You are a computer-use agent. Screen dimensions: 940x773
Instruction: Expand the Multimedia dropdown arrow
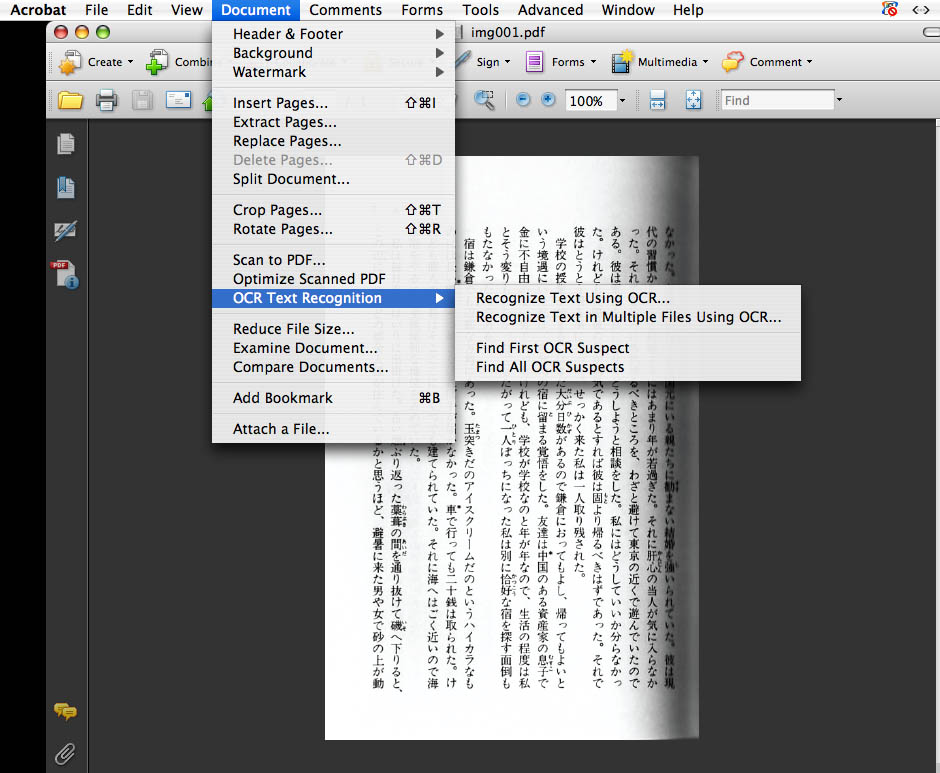[705, 62]
